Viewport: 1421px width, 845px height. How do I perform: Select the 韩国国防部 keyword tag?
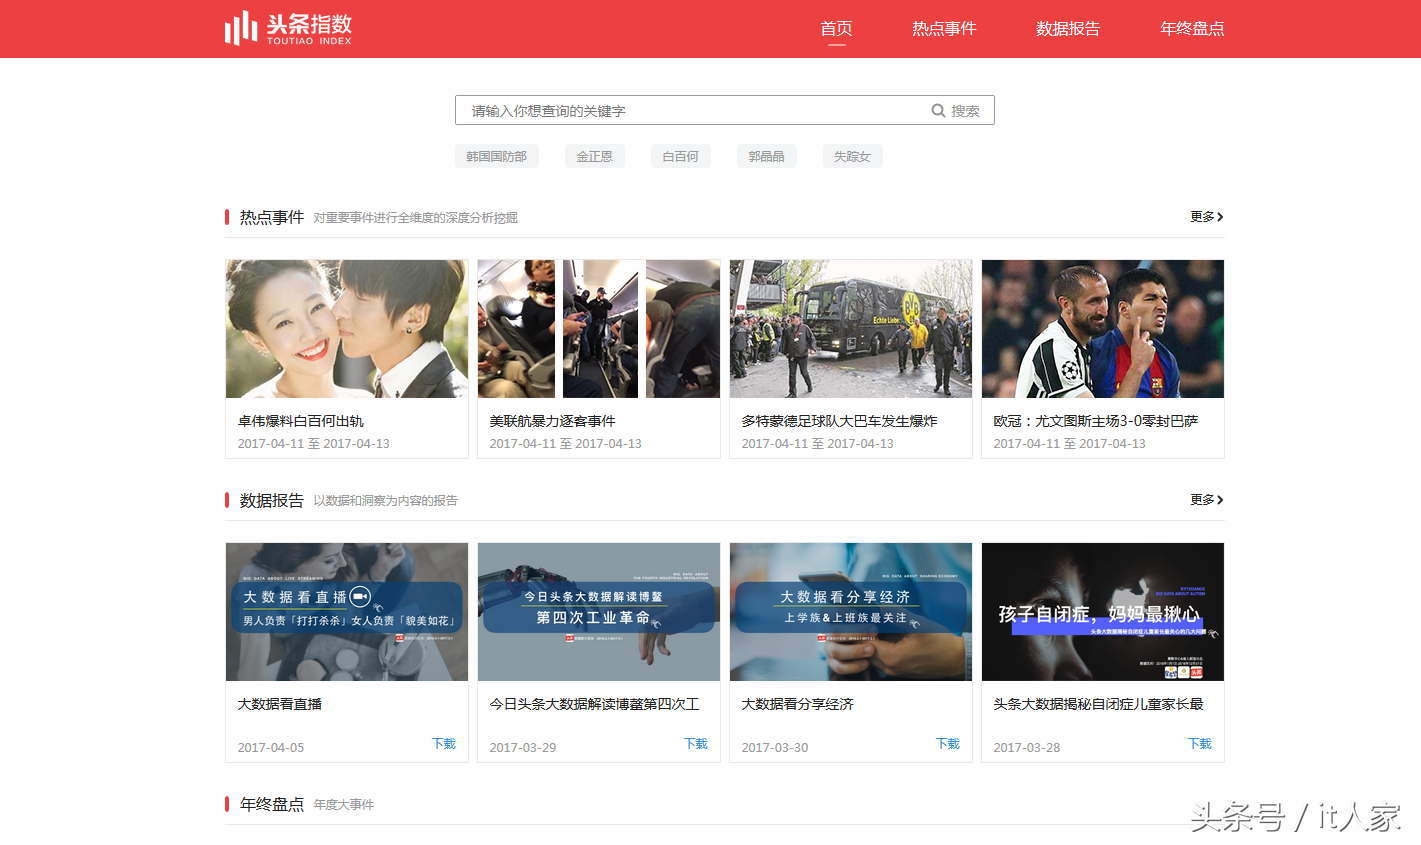pyautogui.click(x=497, y=156)
